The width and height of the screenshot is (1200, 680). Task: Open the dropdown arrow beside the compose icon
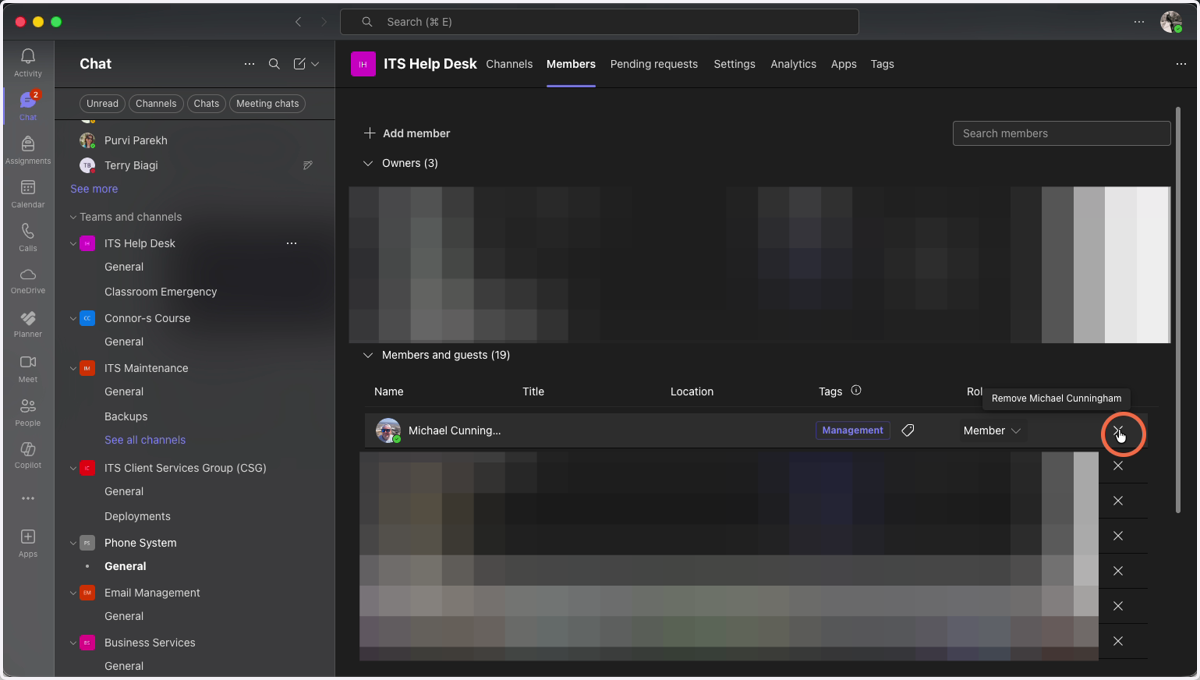click(x=315, y=64)
